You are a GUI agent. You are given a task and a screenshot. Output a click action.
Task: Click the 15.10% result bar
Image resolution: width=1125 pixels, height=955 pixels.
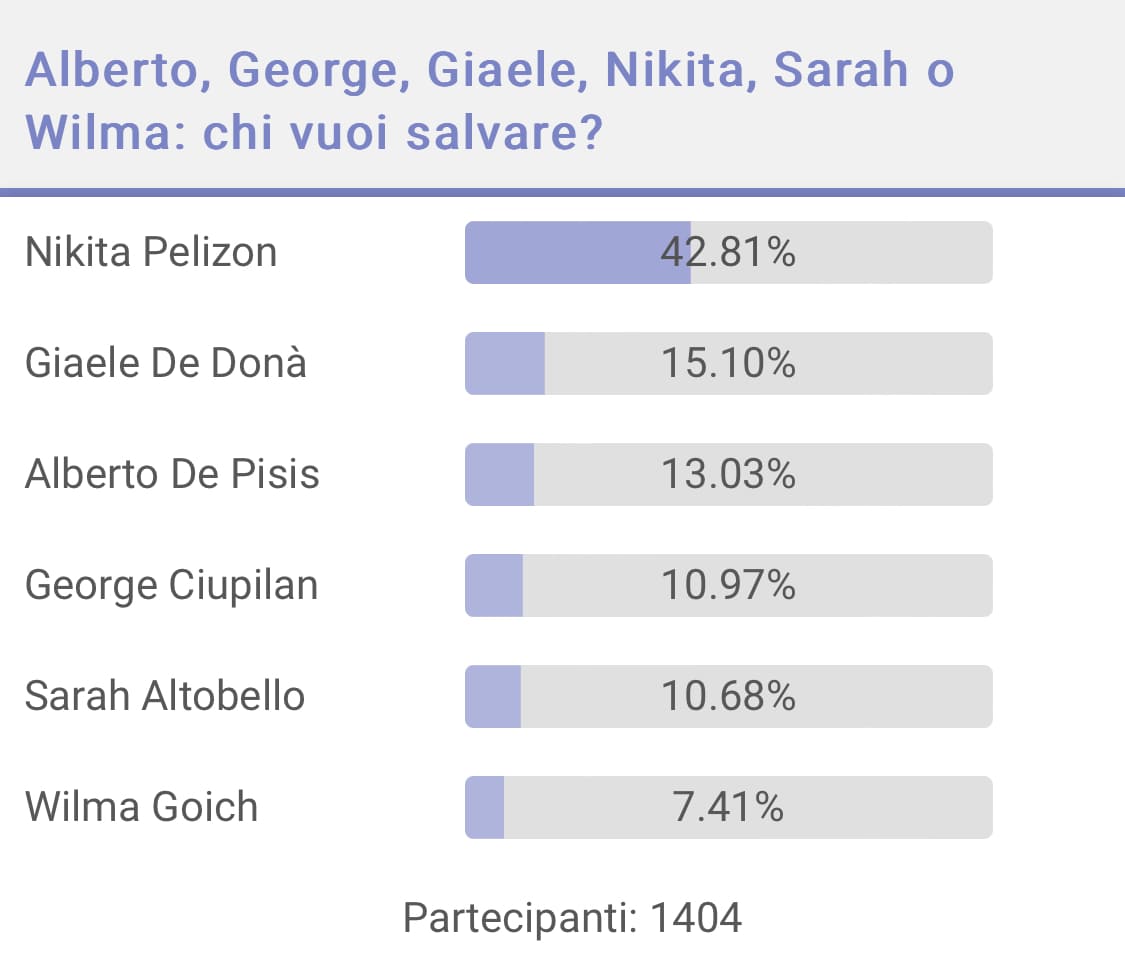[x=728, y=363]
